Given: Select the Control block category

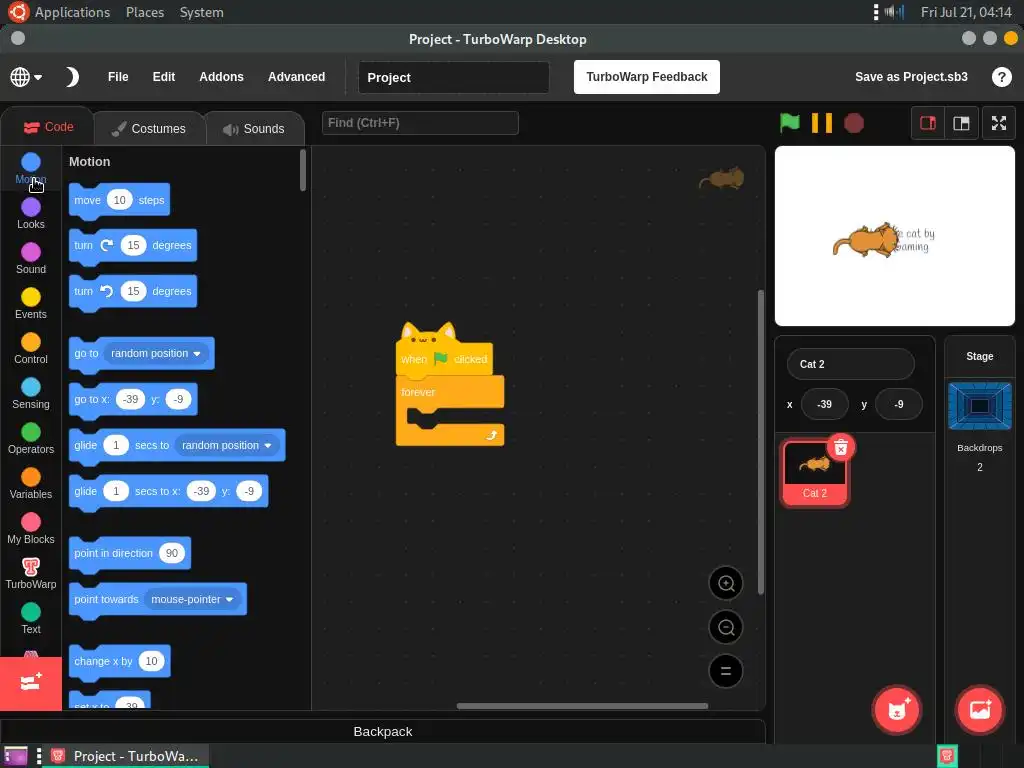Looking at the screenshot, I should (x=31, y=349).
